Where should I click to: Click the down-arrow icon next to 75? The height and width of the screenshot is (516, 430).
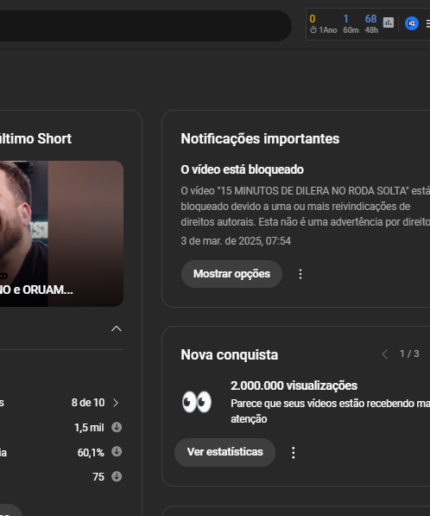point(116,476)
